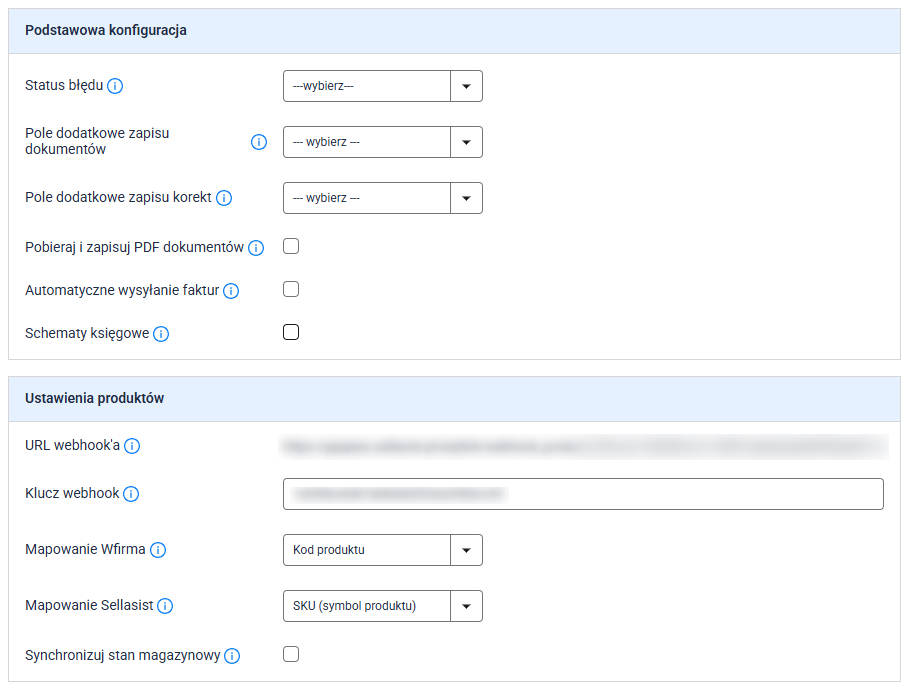Show Schematy księgowe info tooltip
This screenshot has height=691, width=909.
(161, 334)
